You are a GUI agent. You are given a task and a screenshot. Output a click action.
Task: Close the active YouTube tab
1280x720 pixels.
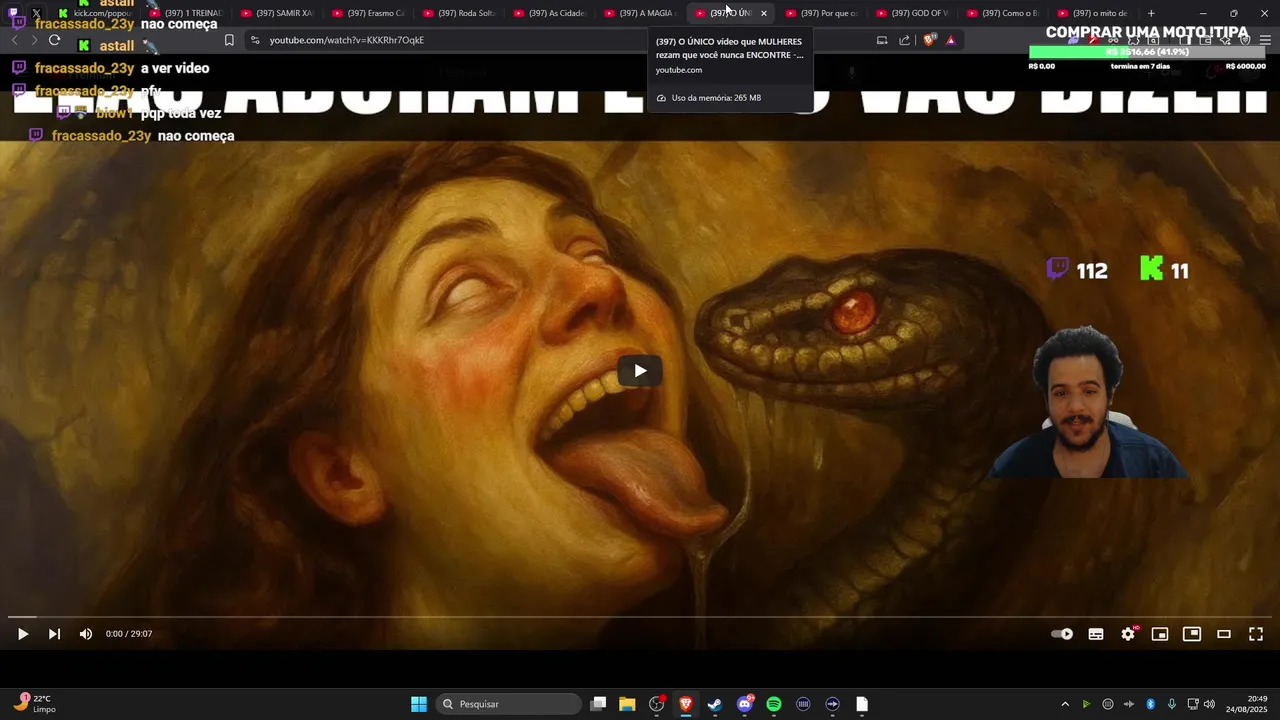[x=763, y=13]
